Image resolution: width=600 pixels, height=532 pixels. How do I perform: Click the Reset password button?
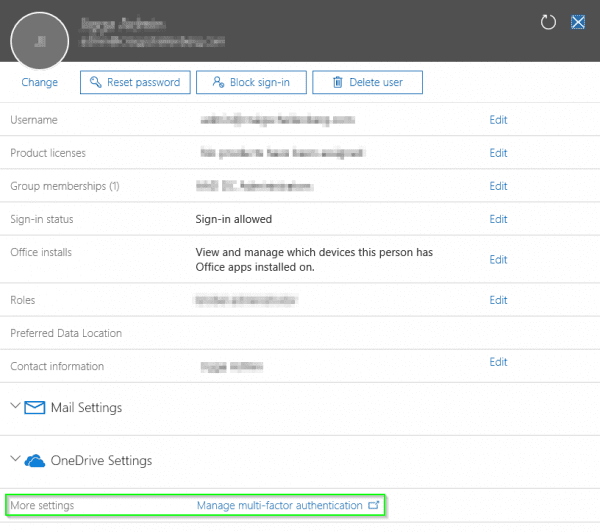pos(134,82)
